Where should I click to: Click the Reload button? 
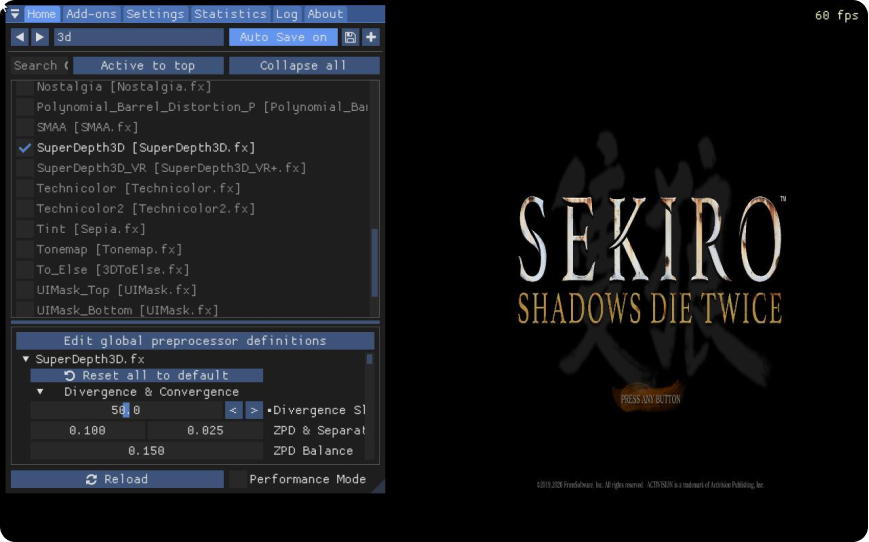click(x=117, y=479)
